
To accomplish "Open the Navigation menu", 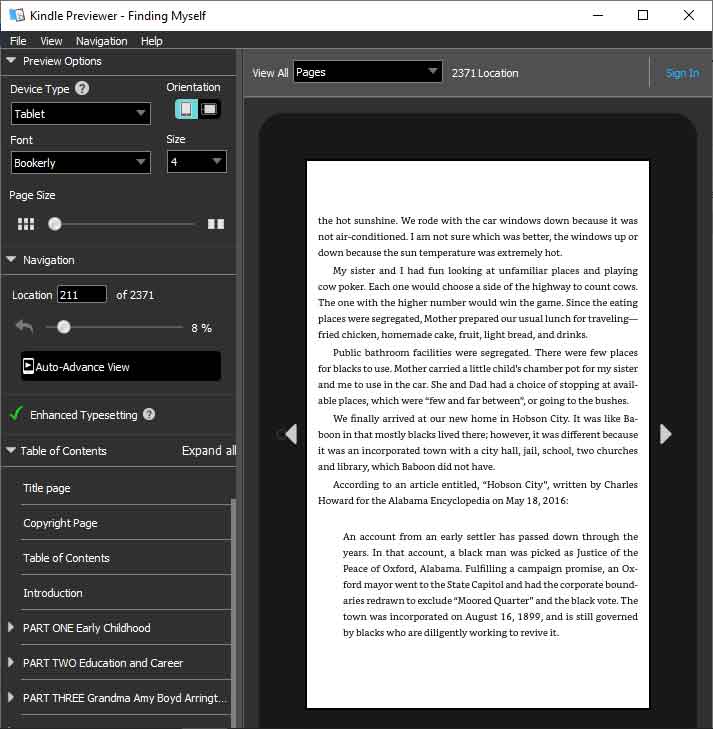I will pyautogui.click(x=101, y=41).
